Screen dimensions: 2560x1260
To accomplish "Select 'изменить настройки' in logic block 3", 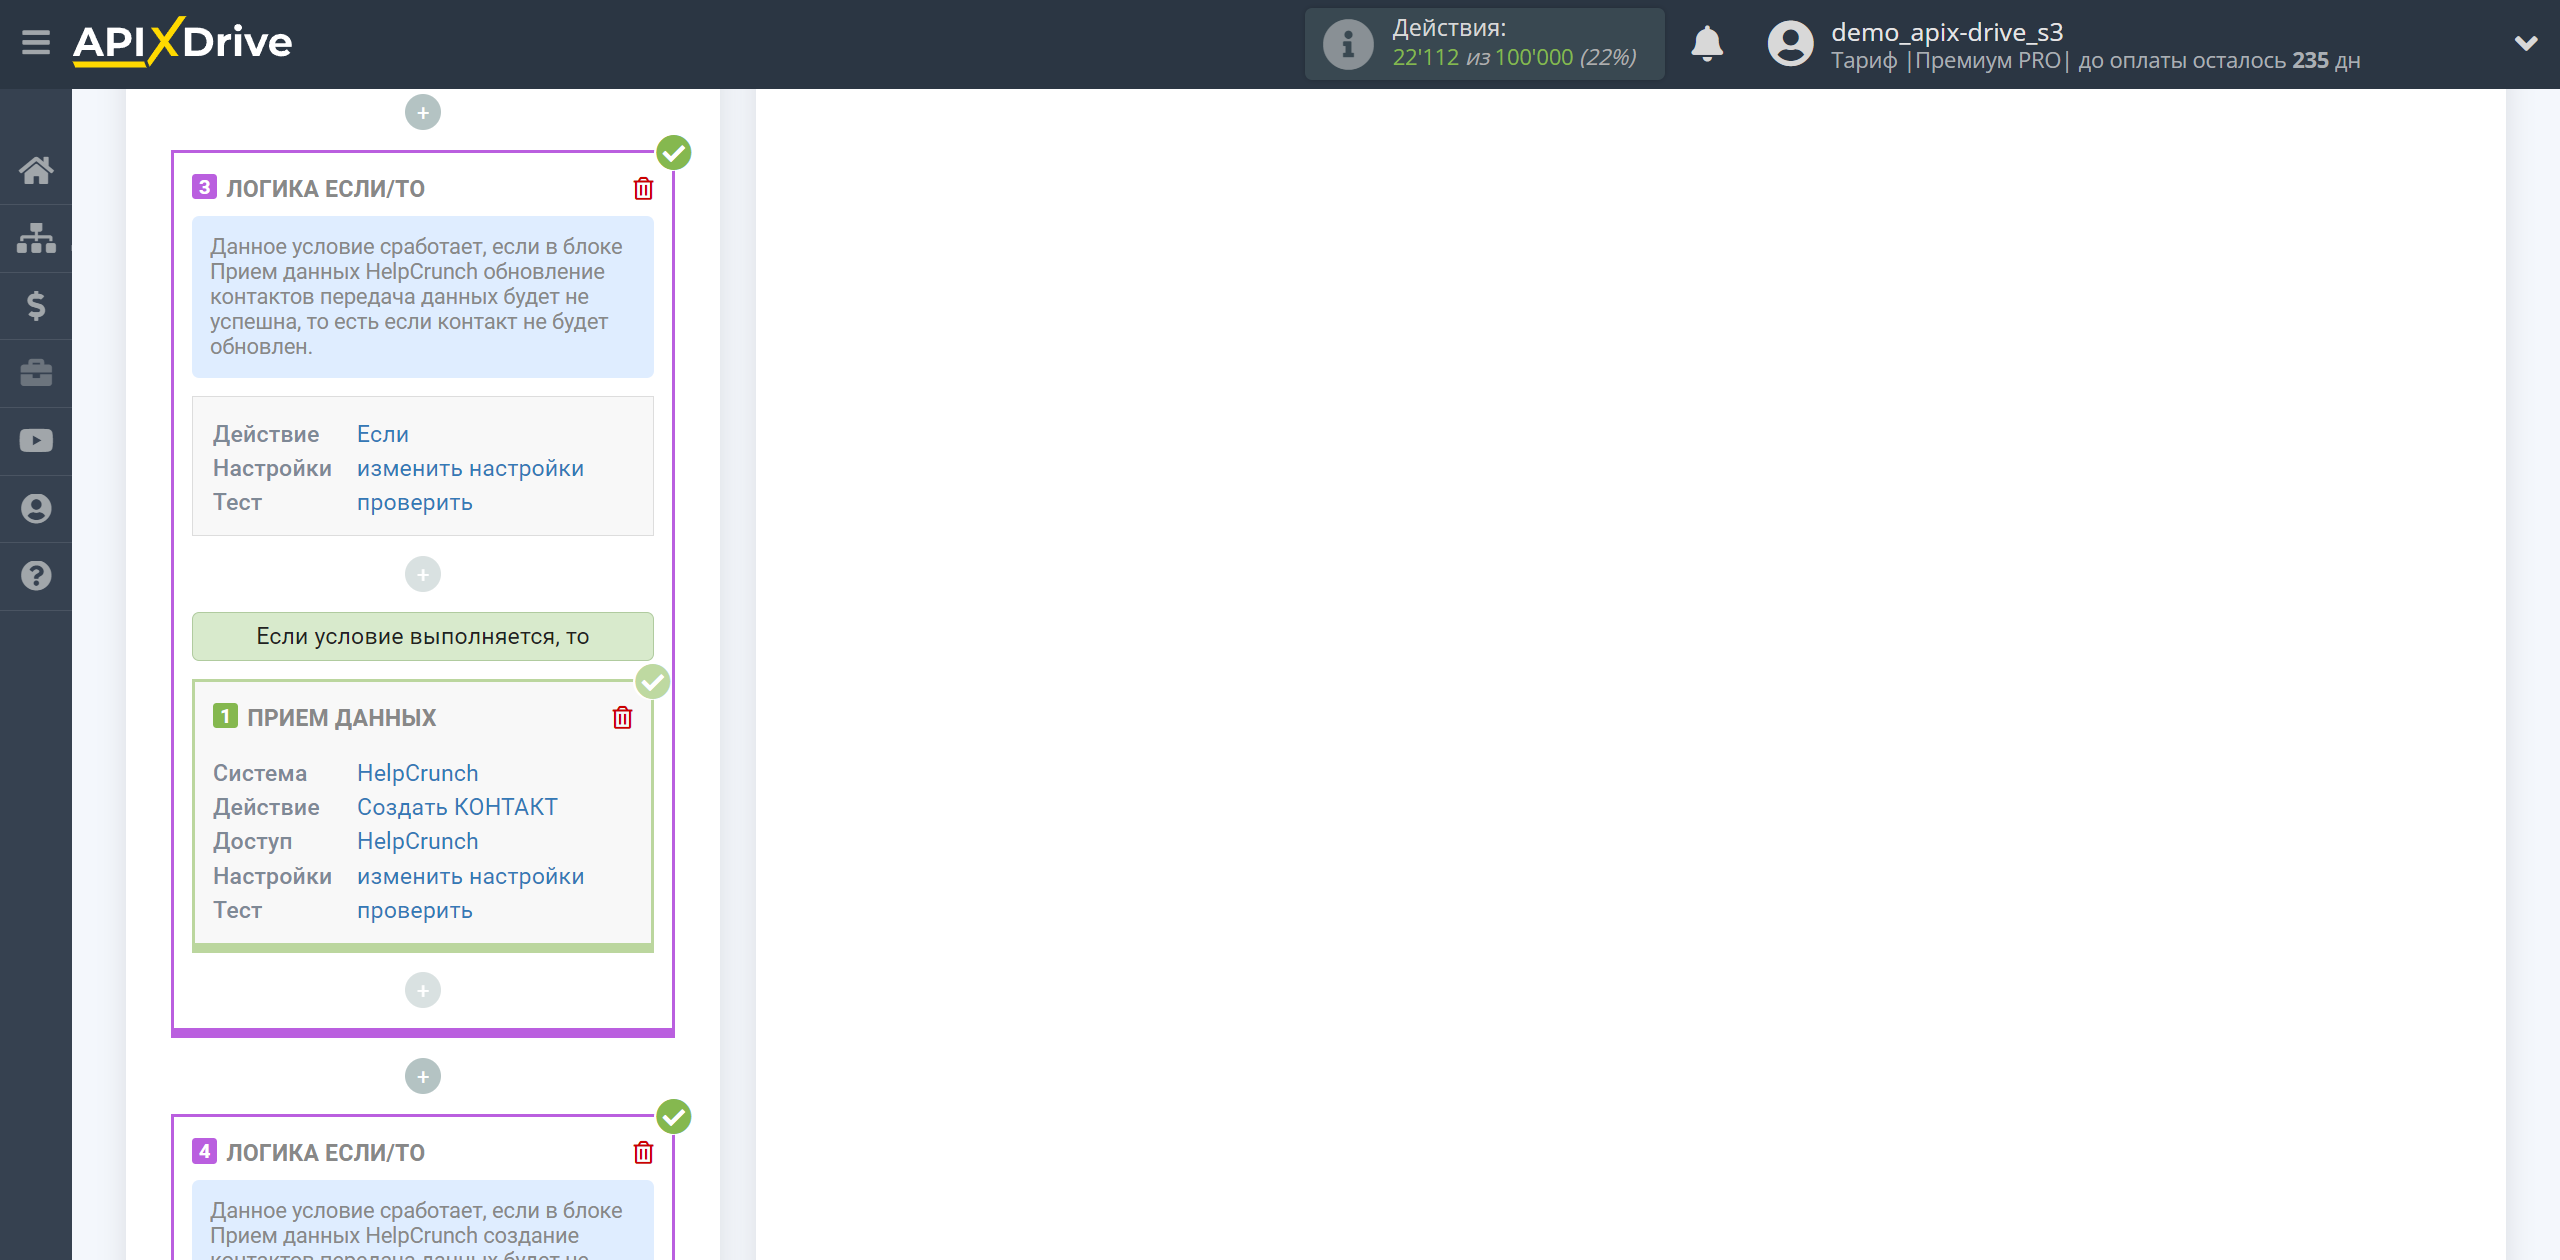I will click(469, 468).
